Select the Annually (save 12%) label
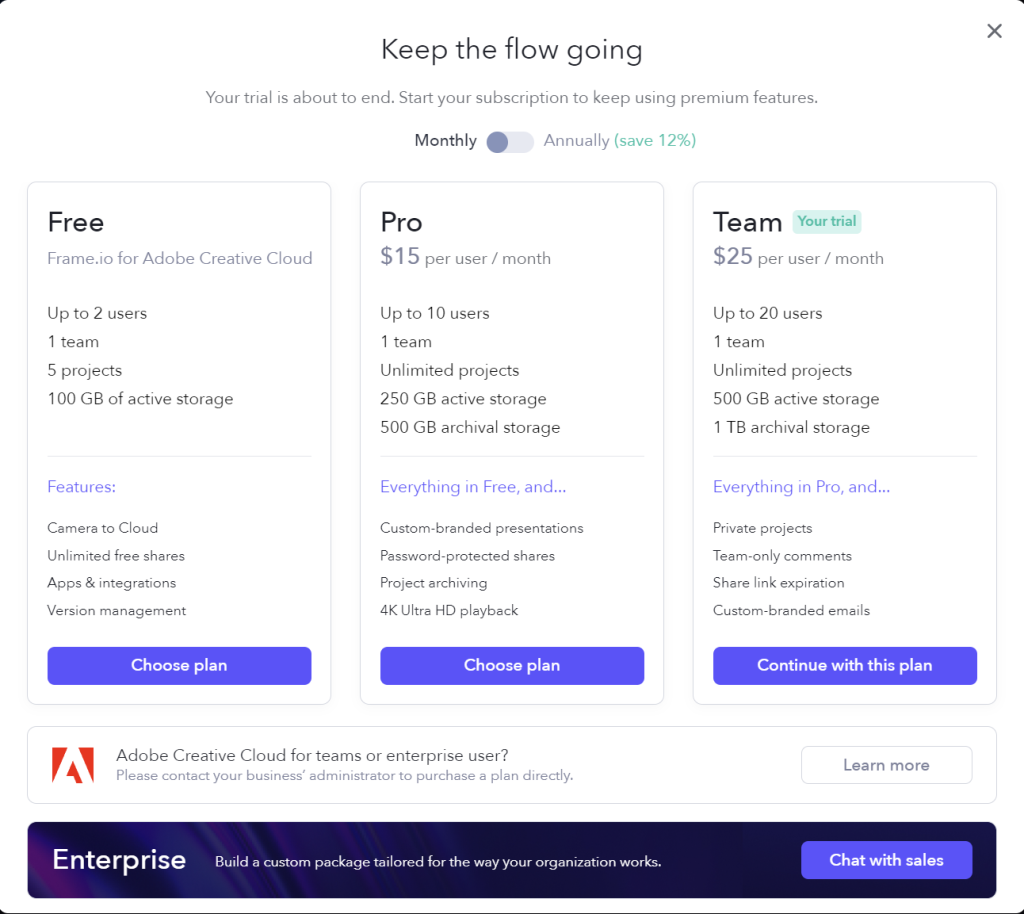 point(619,141)
